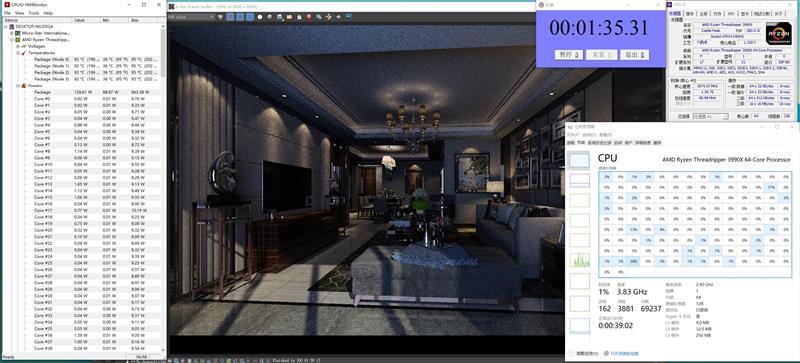Image resolution: width=800 pixels, height=363 pixels.
Task: Click the pause button on the stopwatch
Action: (x=568, y=55)
